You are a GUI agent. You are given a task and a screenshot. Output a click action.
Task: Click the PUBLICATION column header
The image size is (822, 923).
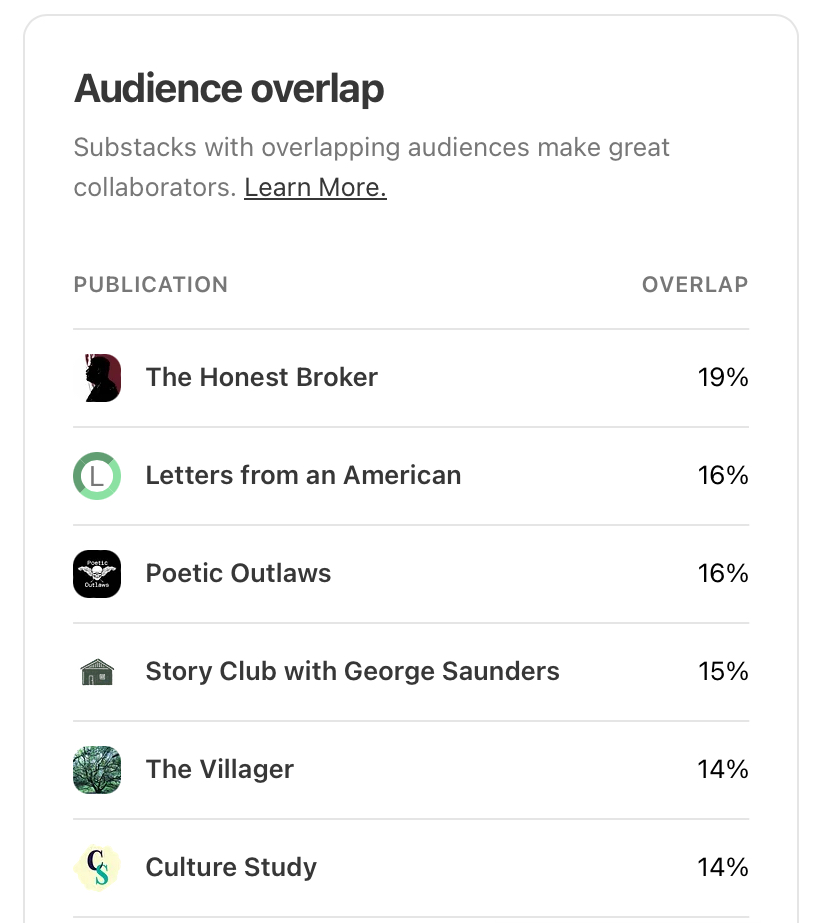tap(151, 285)
